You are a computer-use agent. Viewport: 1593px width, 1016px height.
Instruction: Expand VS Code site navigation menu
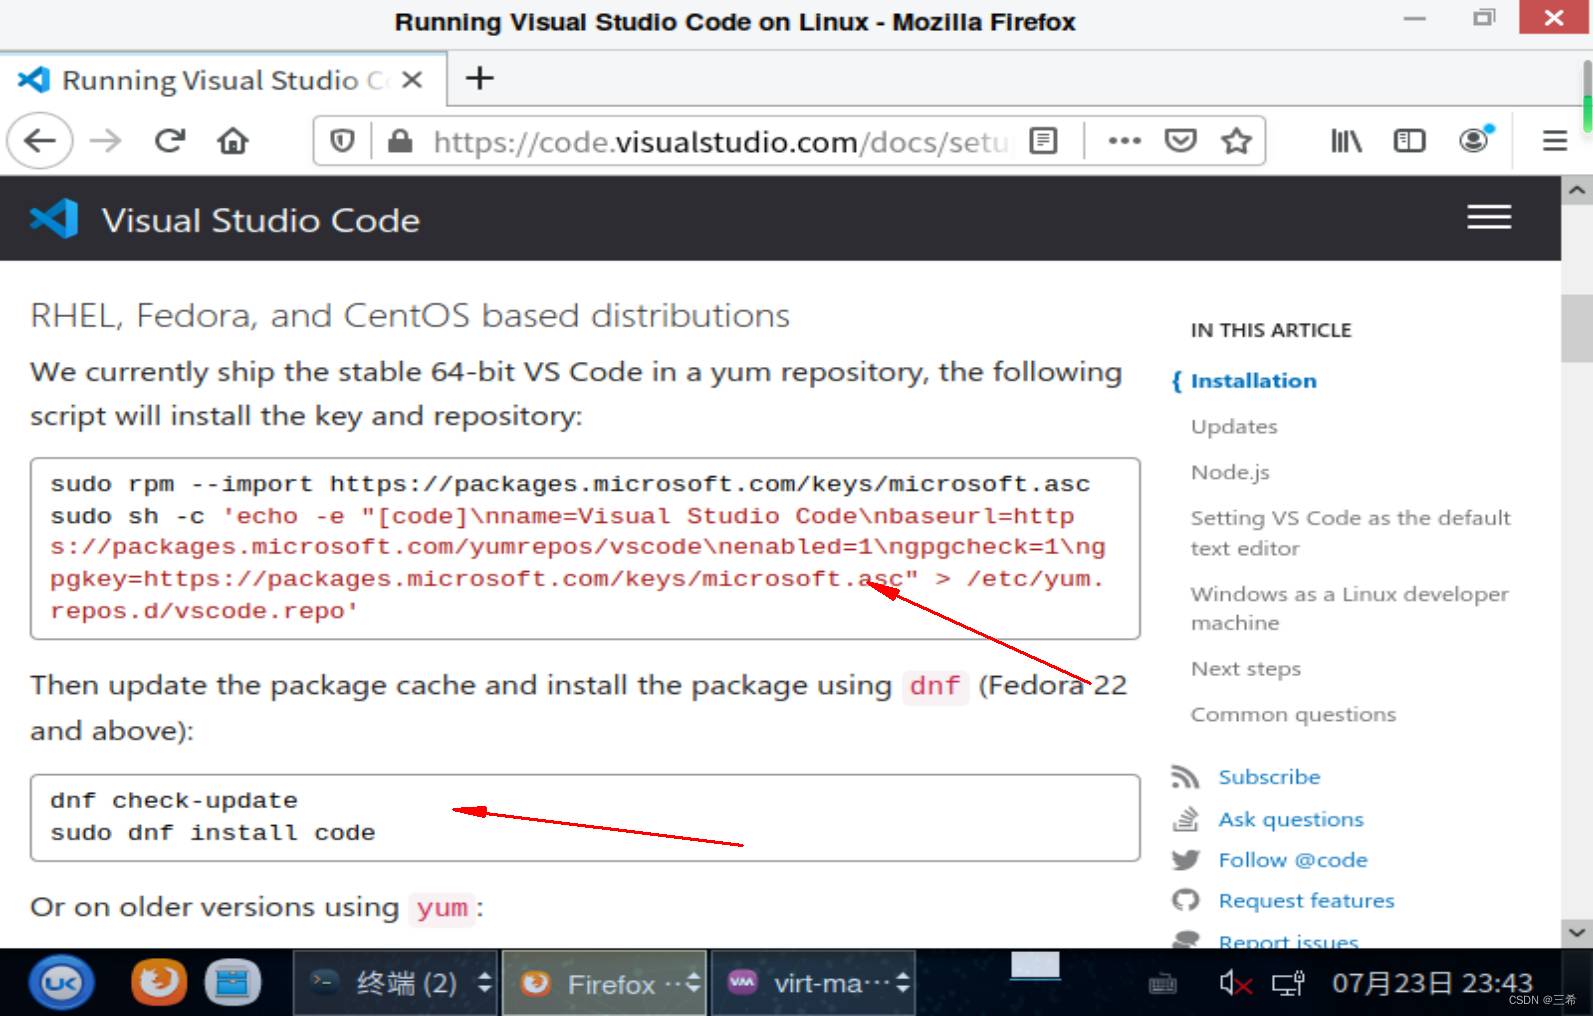pos(1489,217)
